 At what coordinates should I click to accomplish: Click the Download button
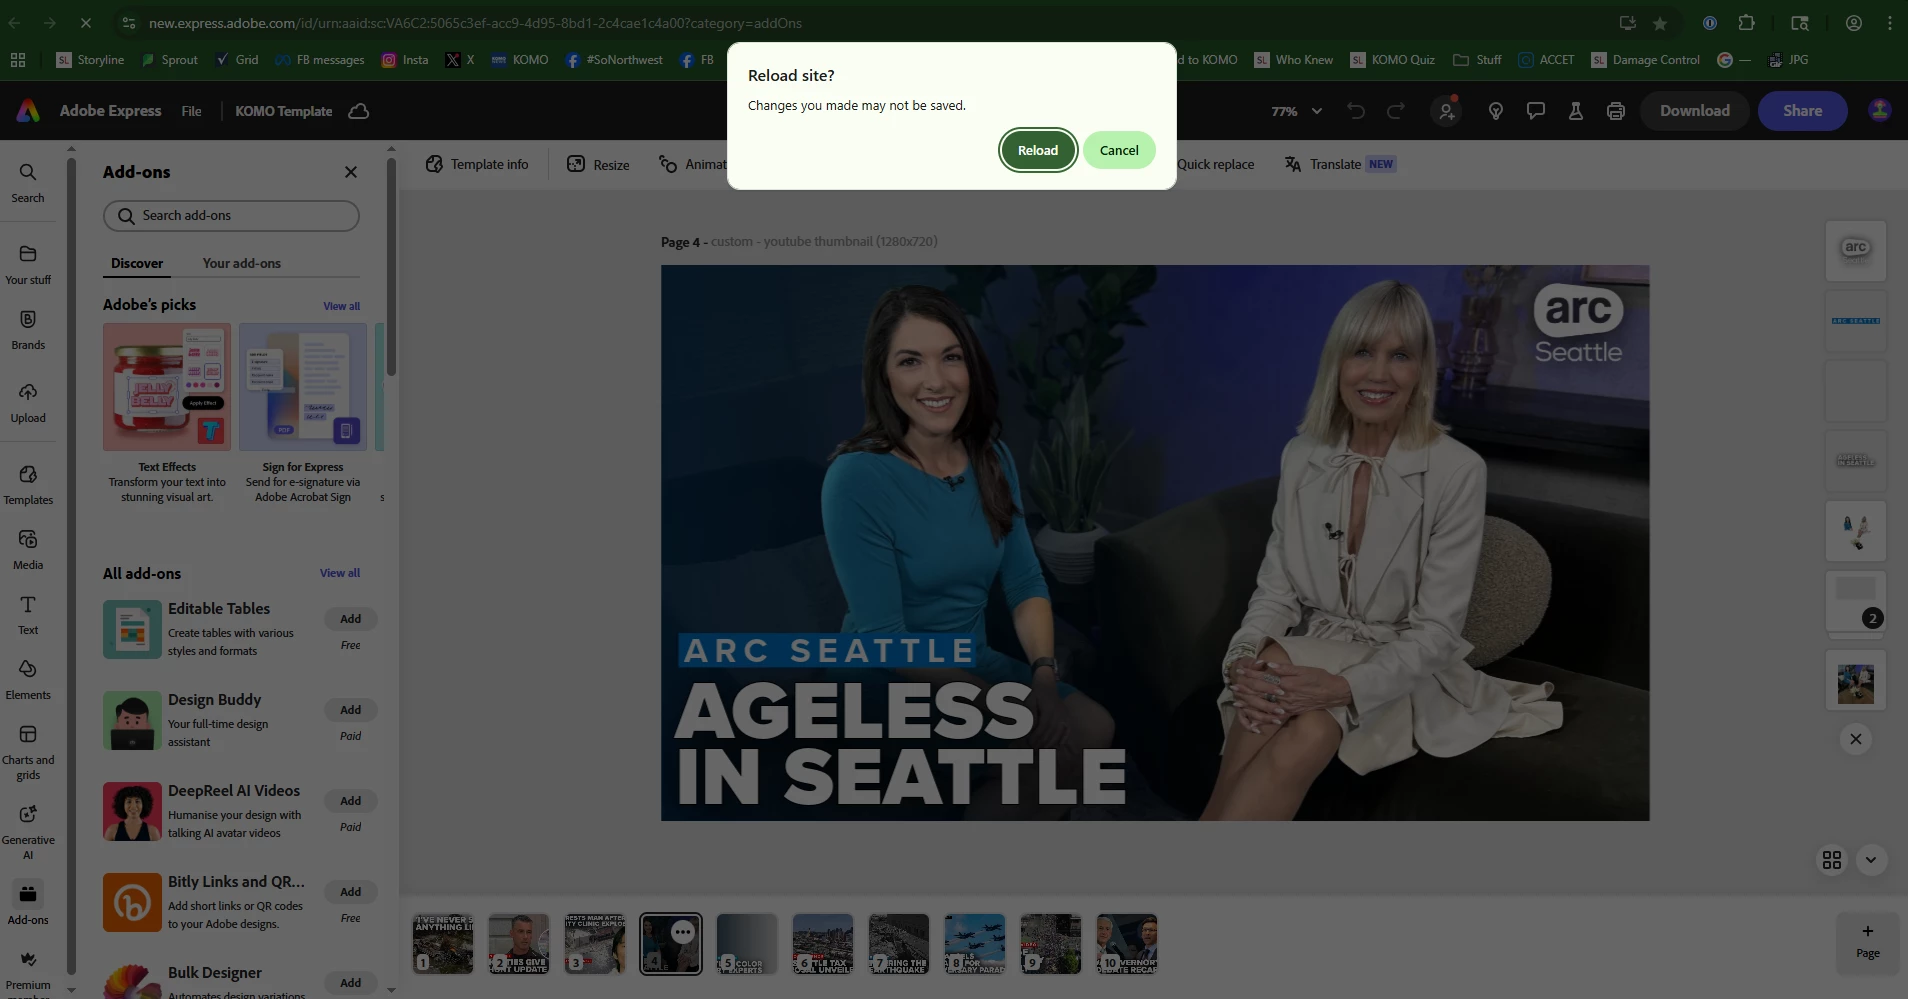pos(1695,111)
